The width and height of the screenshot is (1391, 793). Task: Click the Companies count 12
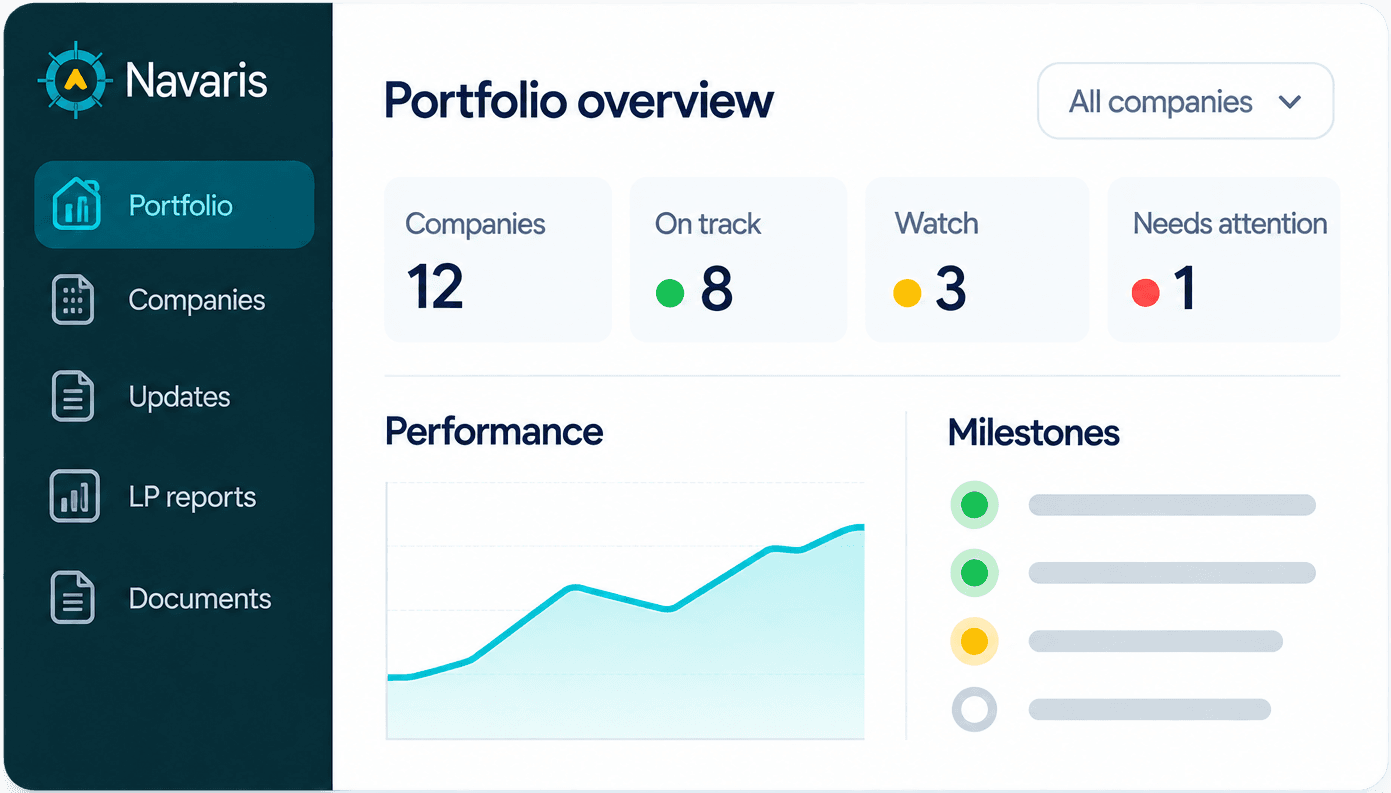435,288
